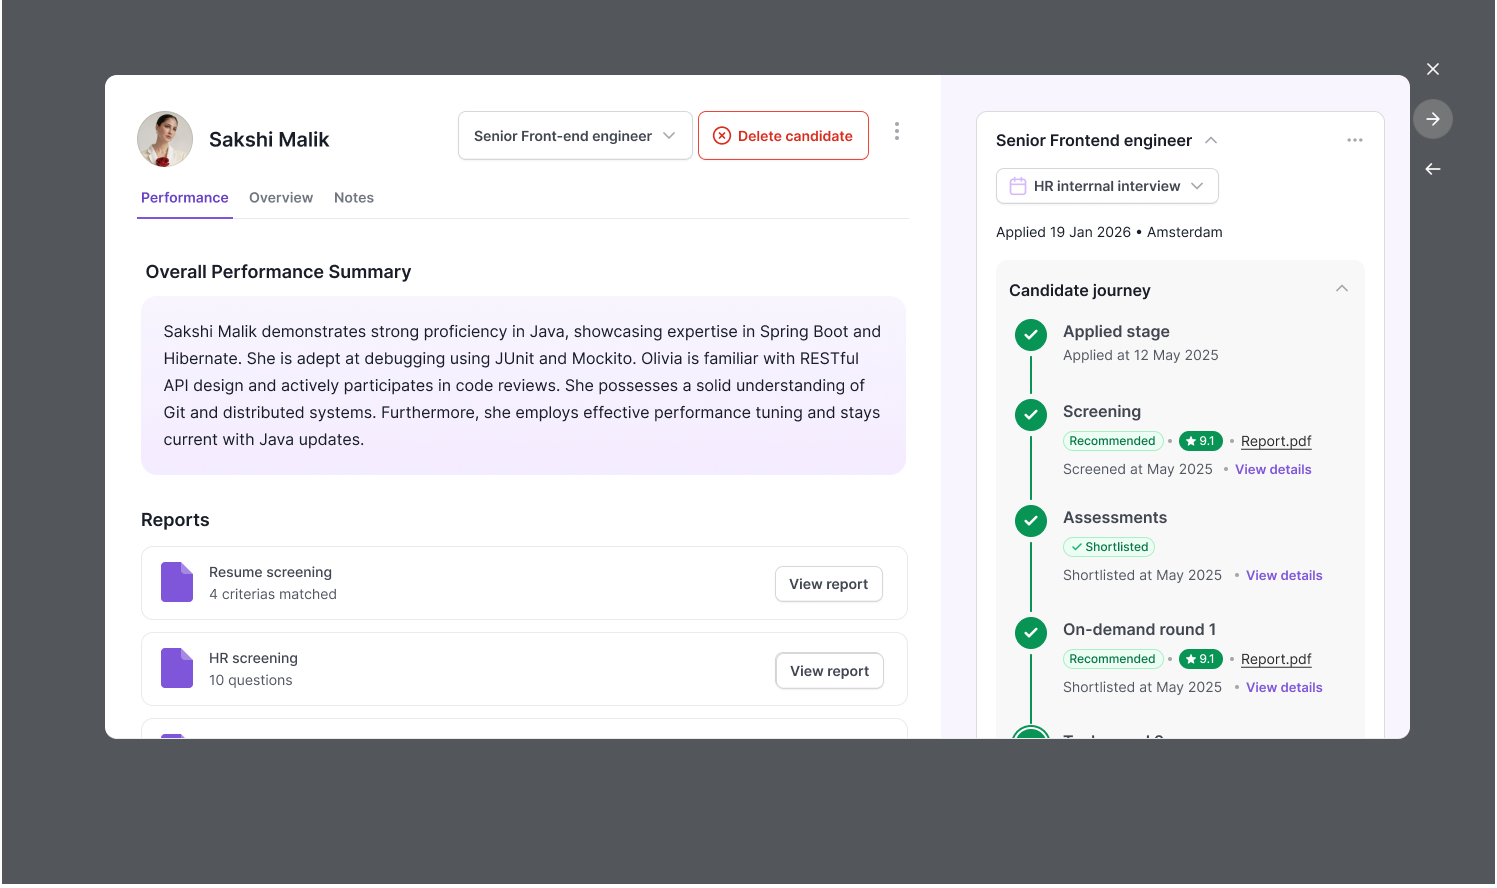This screenshot has width=1497, height=888.
Task: Open vertical three-dot menu beside Delete candidate
Action: coord(897,131)
